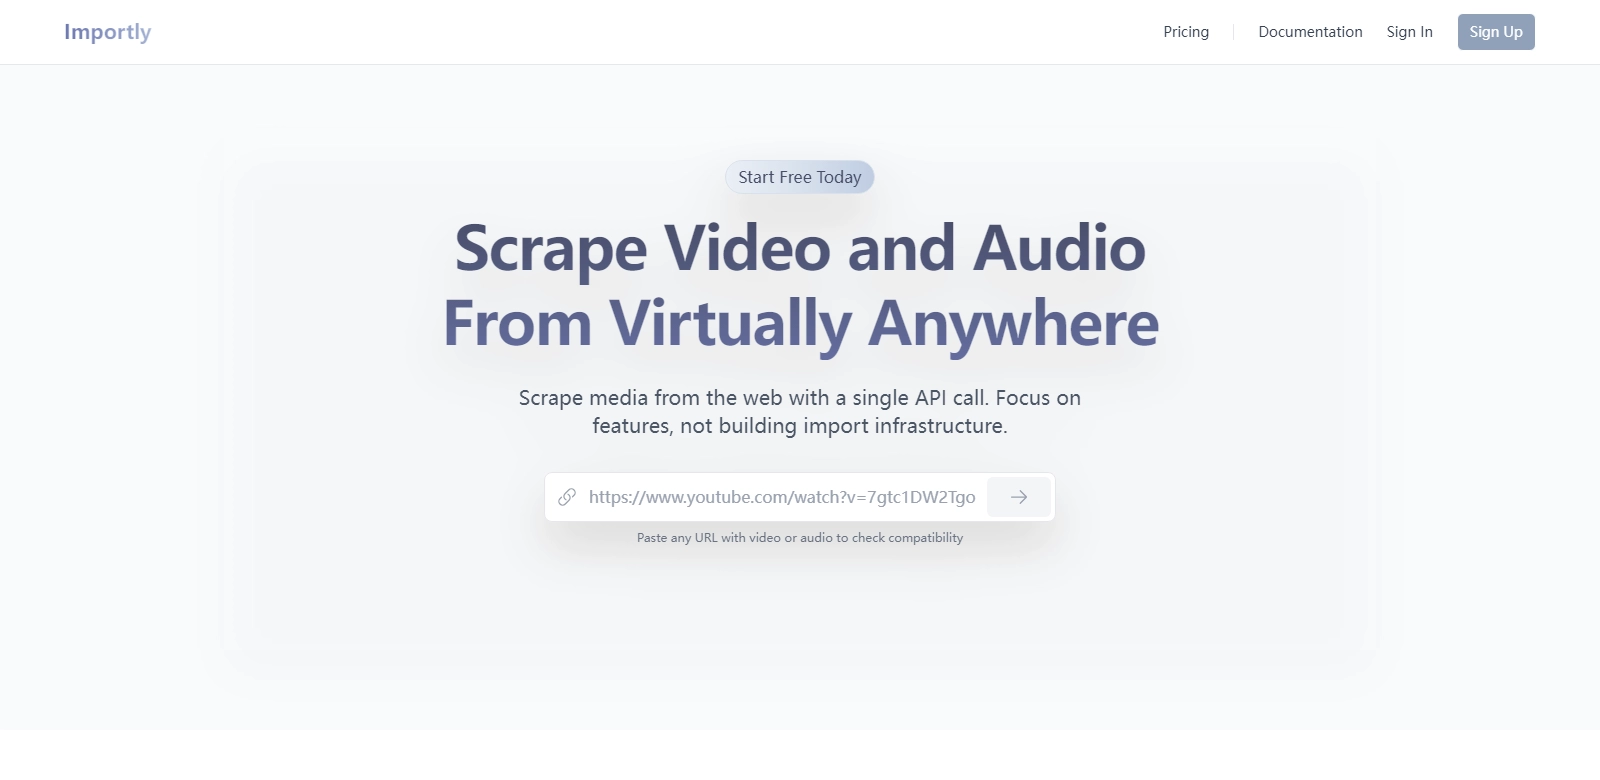Image resolution: width=1600 pixels, height=780 pixels.
Task: Click the 'Paste any URL' helper text
Action: coord(799,538)
